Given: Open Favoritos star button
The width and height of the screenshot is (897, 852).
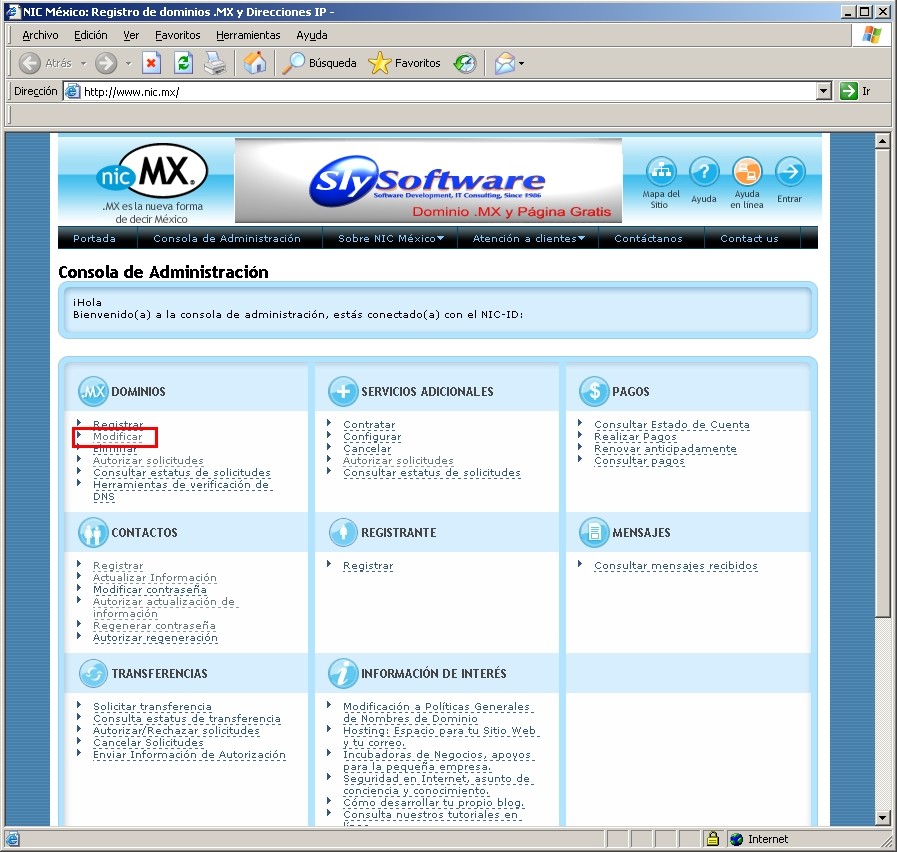Looking at the screenshot, I should click(404, 63).
